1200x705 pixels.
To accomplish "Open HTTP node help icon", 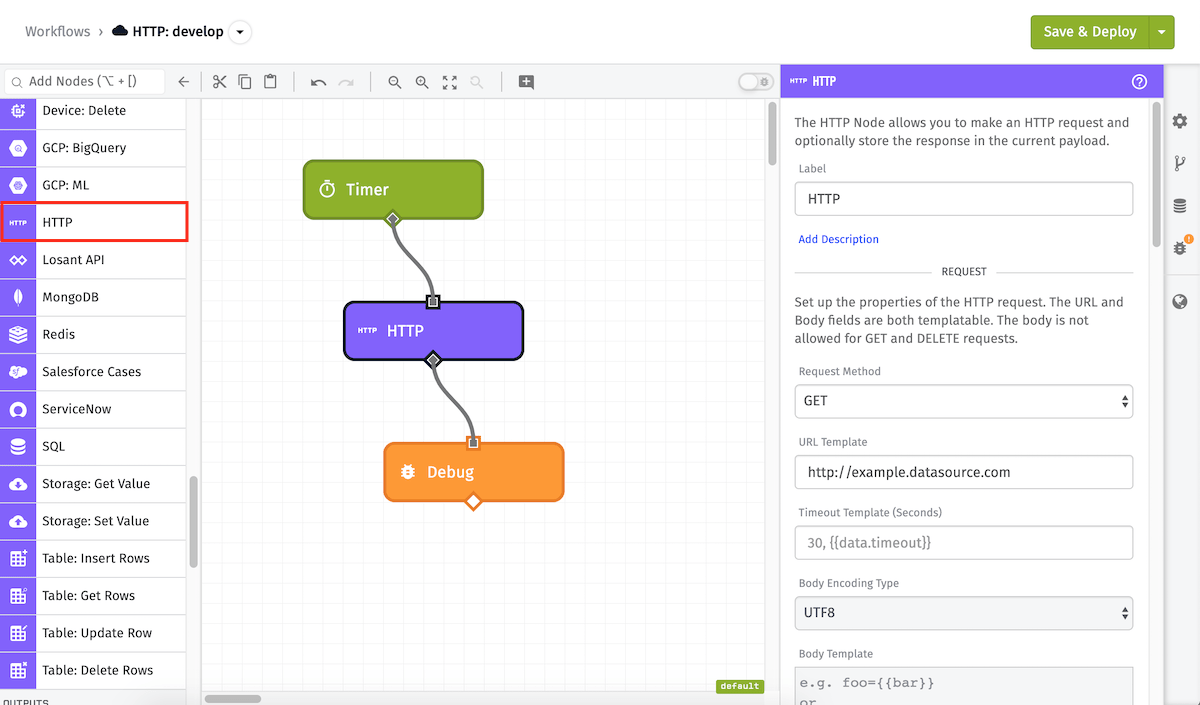I will coord(1139,82).
